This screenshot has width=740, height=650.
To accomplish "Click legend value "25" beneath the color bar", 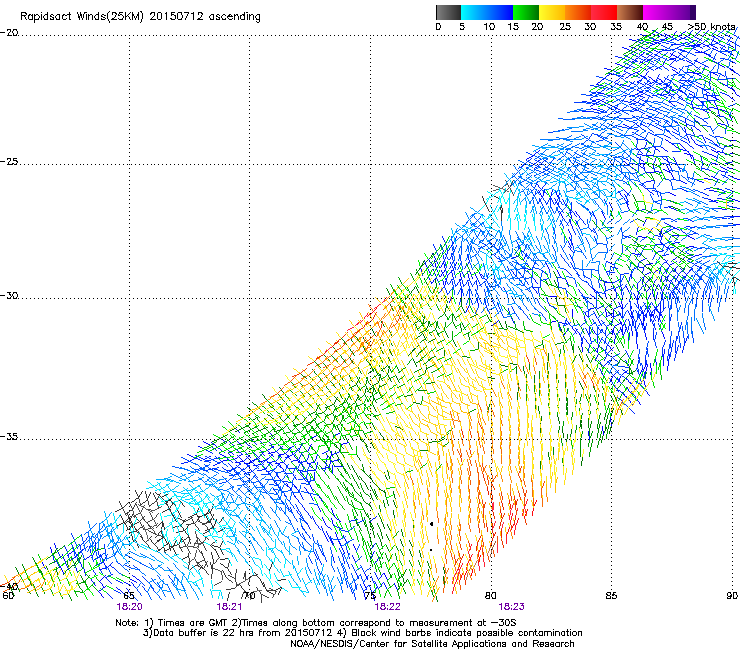I will tap(565, 27).
